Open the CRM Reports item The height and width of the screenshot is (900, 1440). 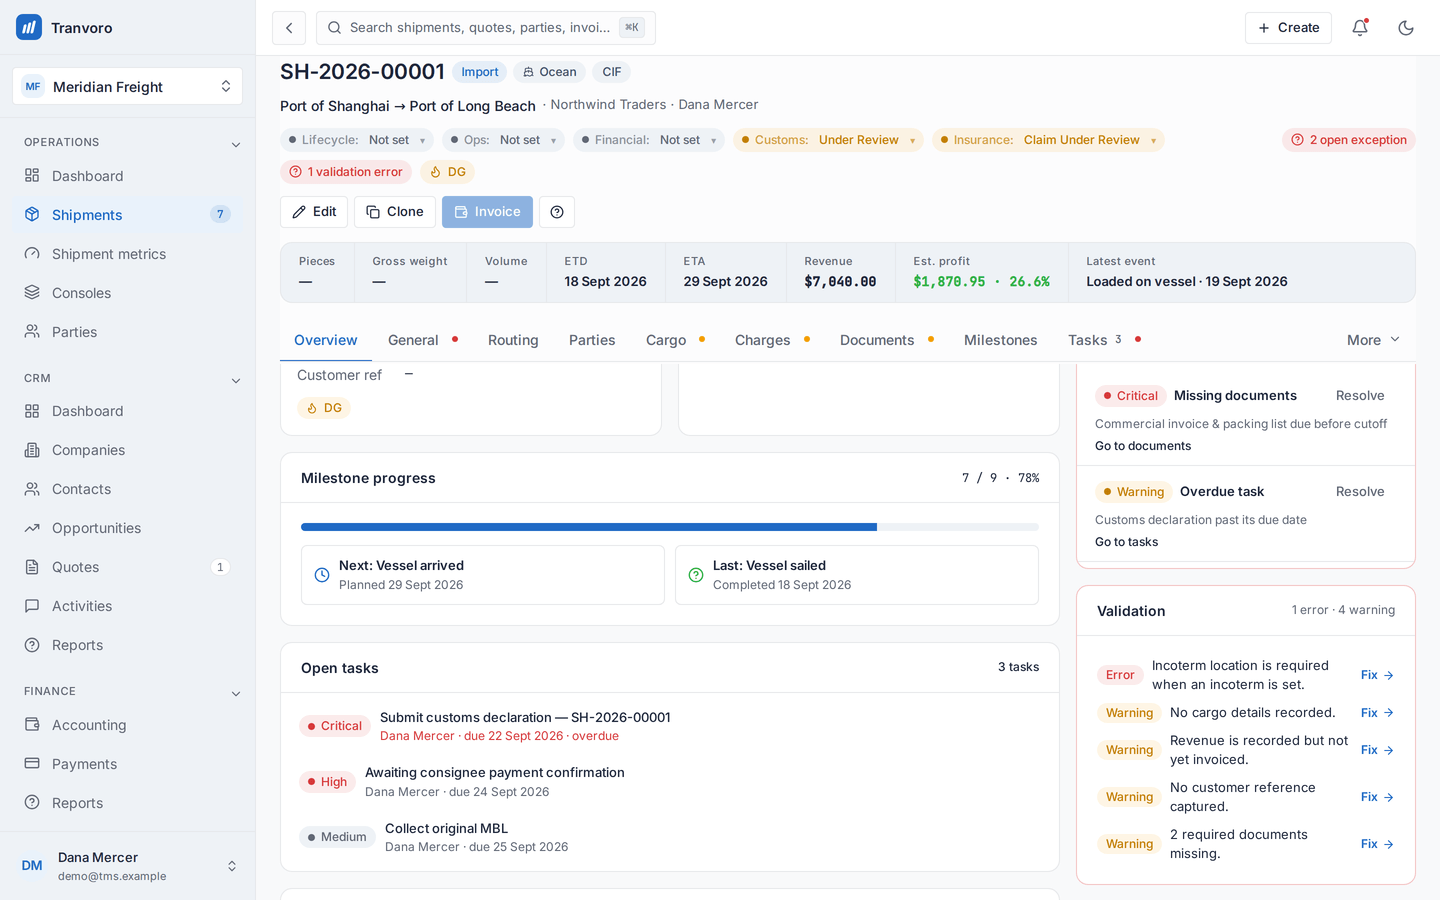(x=128, y=645)
